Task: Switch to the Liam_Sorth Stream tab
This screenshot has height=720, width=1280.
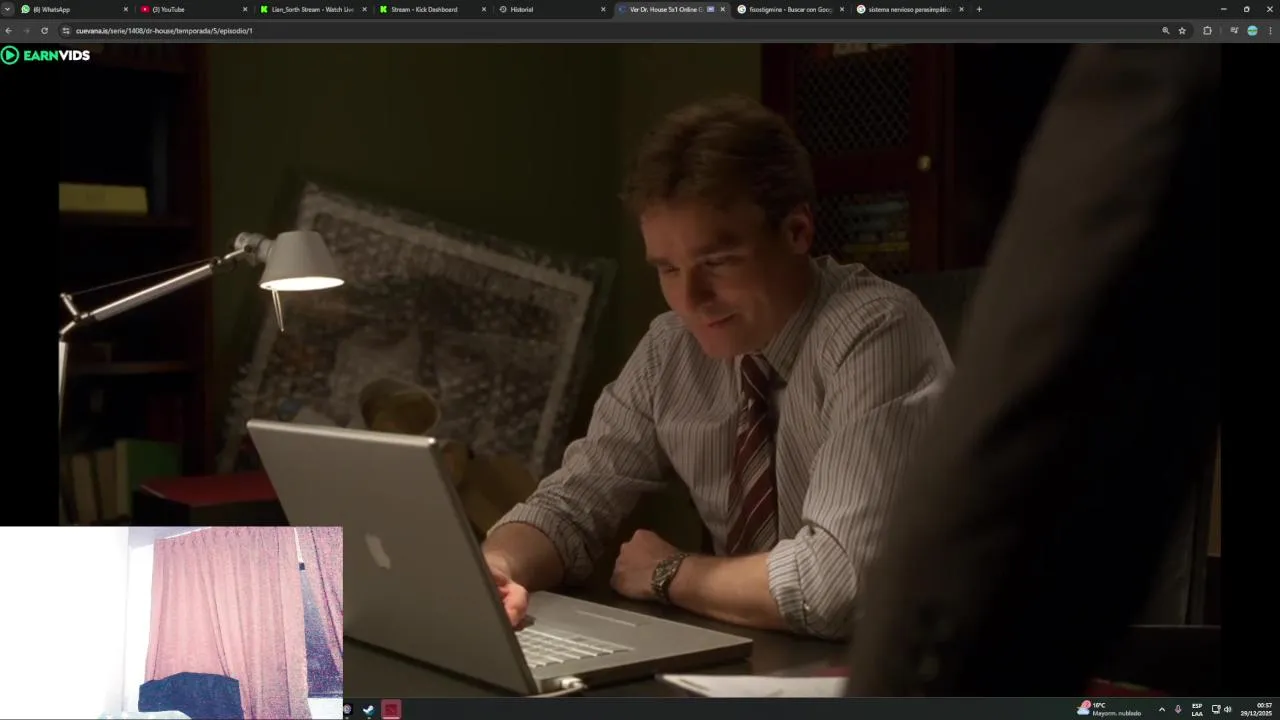Action: [x=312, y=9]
